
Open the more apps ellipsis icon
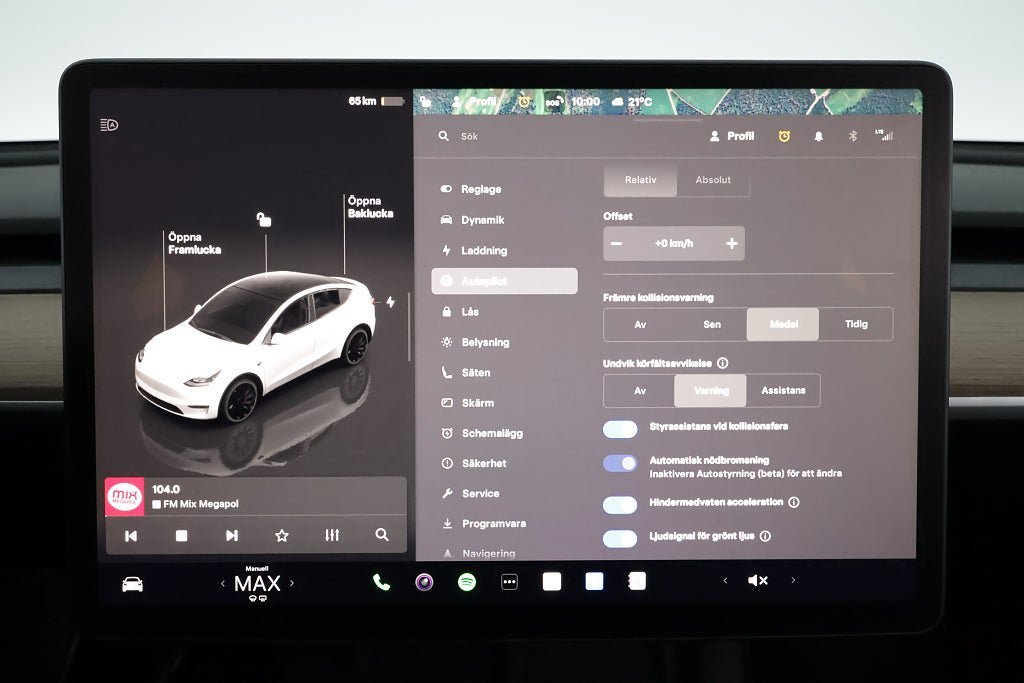[509, 582]
